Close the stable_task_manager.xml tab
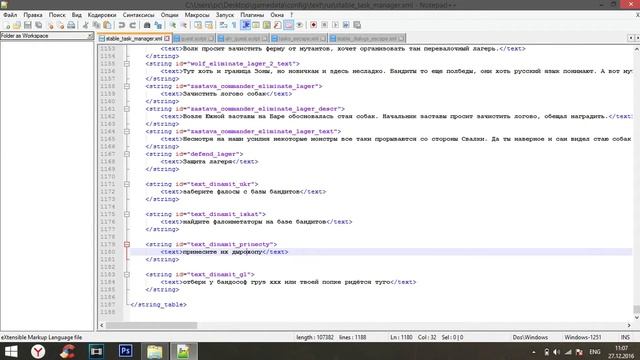Image resolution: width=640 pixels, height=360 pixels. point(167,38)
